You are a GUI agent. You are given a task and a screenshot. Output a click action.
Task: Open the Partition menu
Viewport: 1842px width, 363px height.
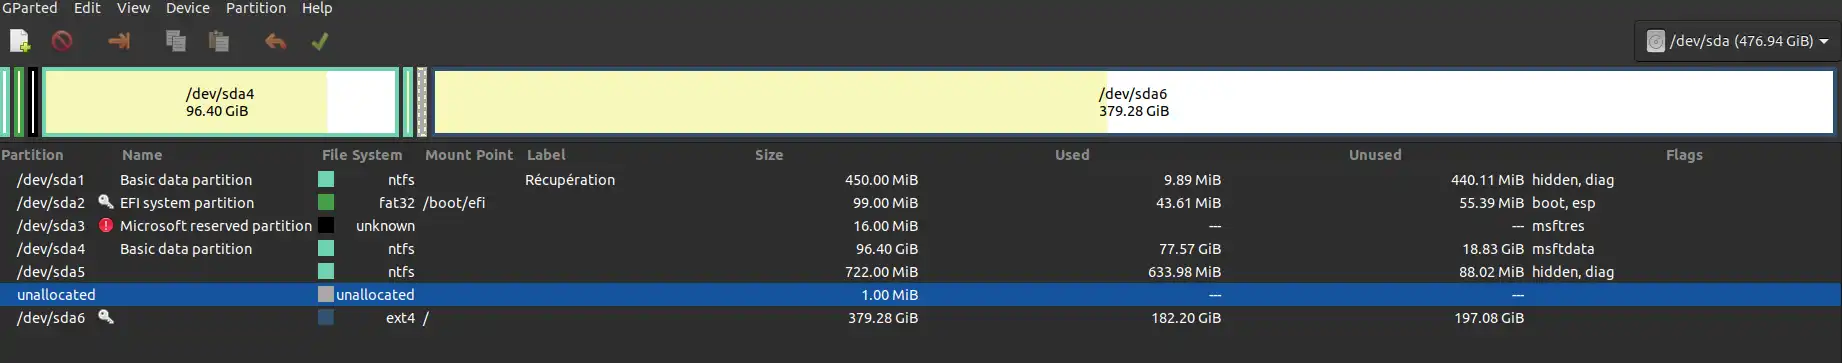pos(256,8)
